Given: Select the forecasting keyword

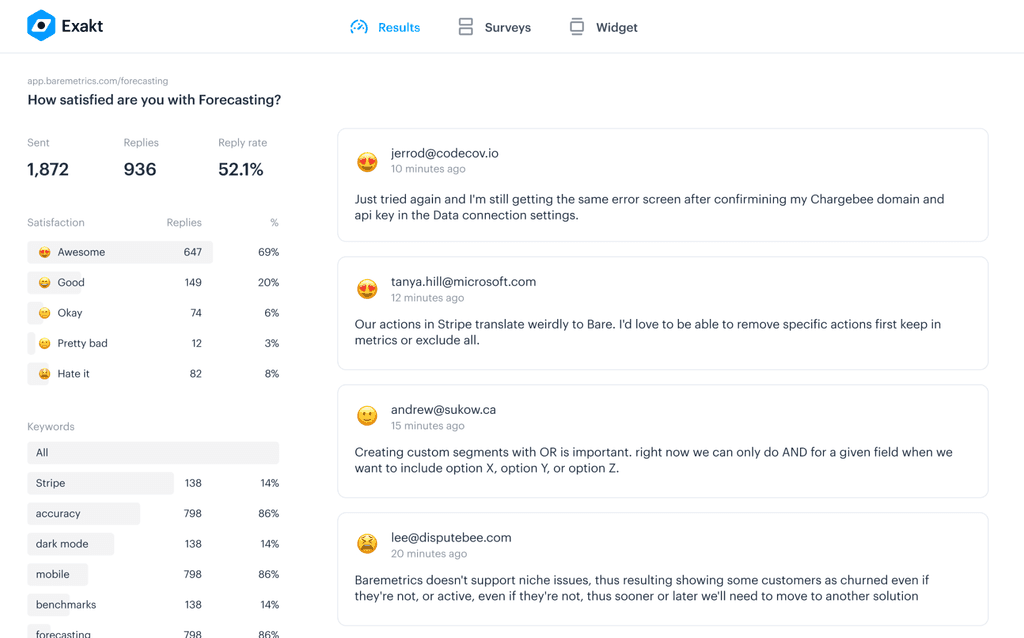Looking at the screenshot, I should pos(153,631).
